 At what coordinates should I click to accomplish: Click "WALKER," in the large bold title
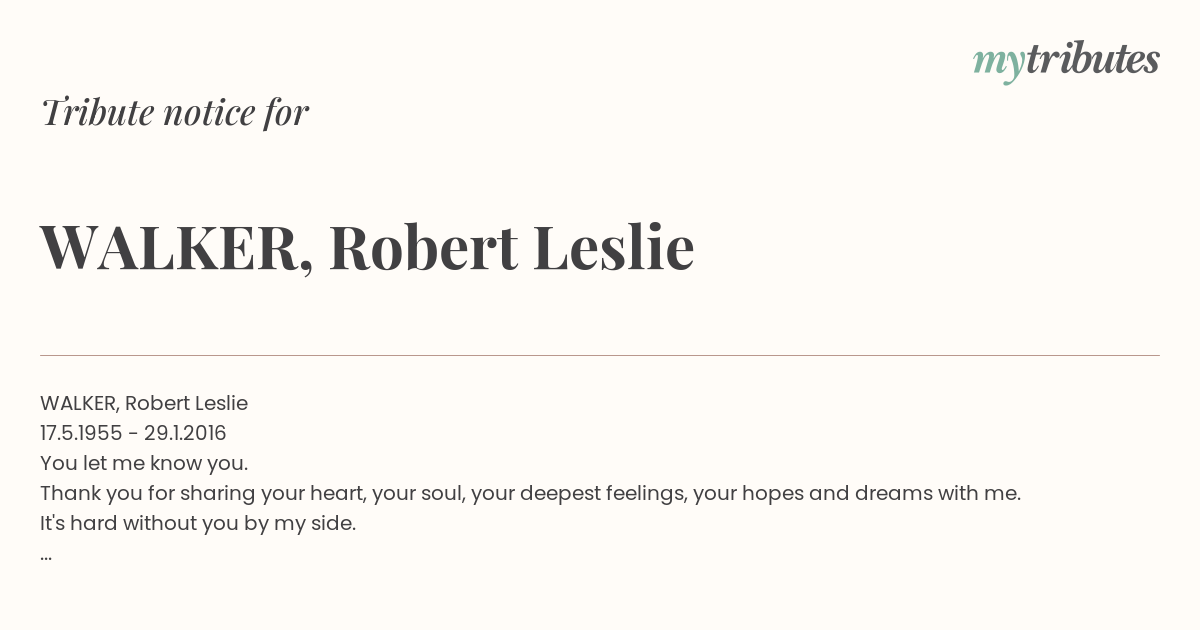click(176, 247)
